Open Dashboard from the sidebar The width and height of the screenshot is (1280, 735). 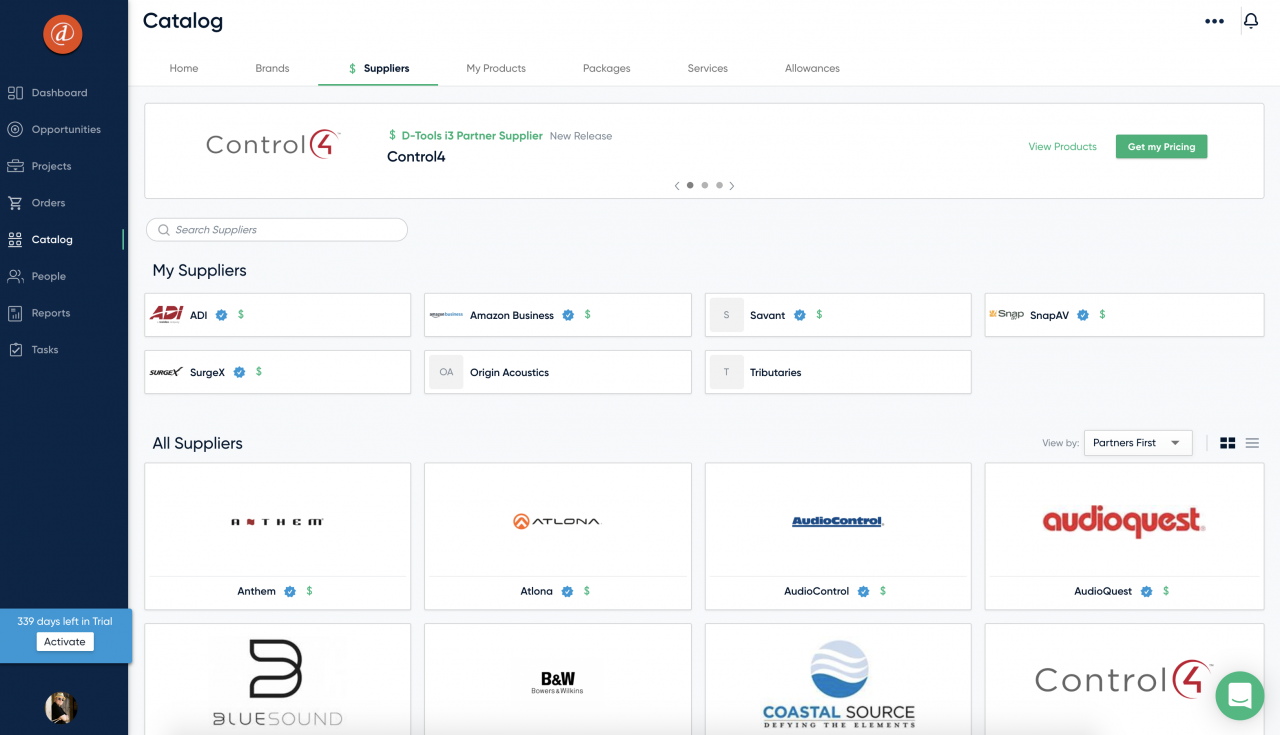point(47,93)
